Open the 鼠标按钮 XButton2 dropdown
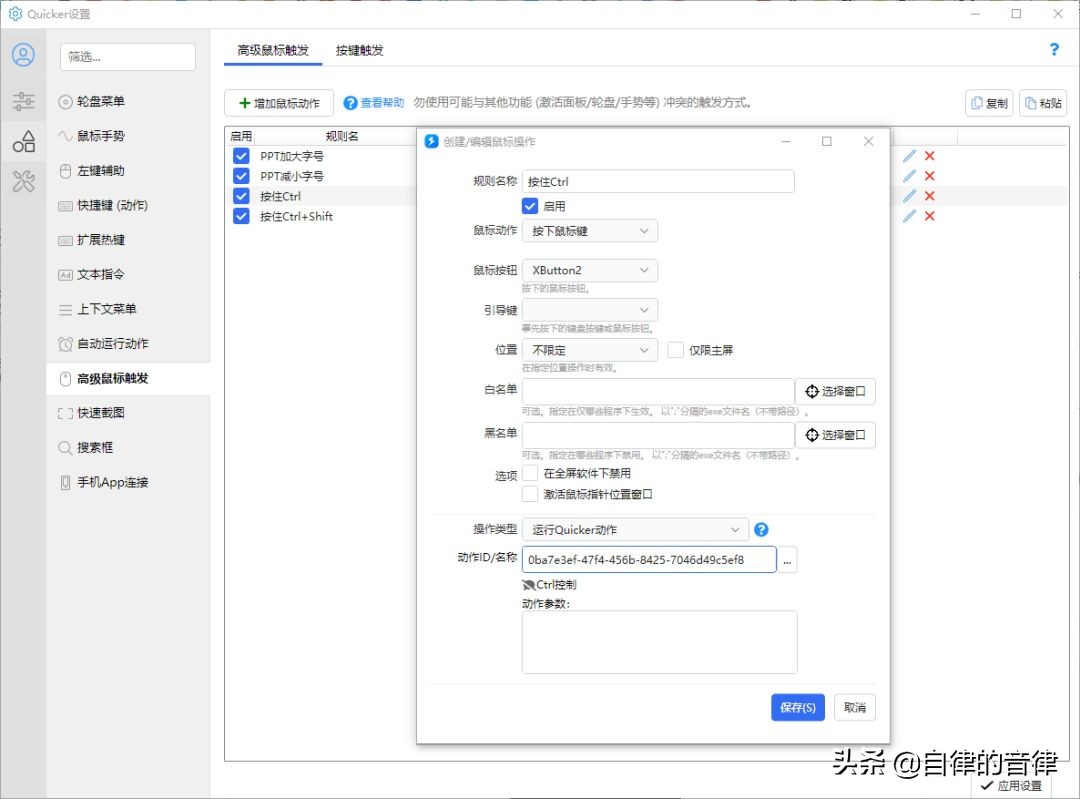This screenshot has width=1080, height=799. pyautogui.click(x=590, y=270)
